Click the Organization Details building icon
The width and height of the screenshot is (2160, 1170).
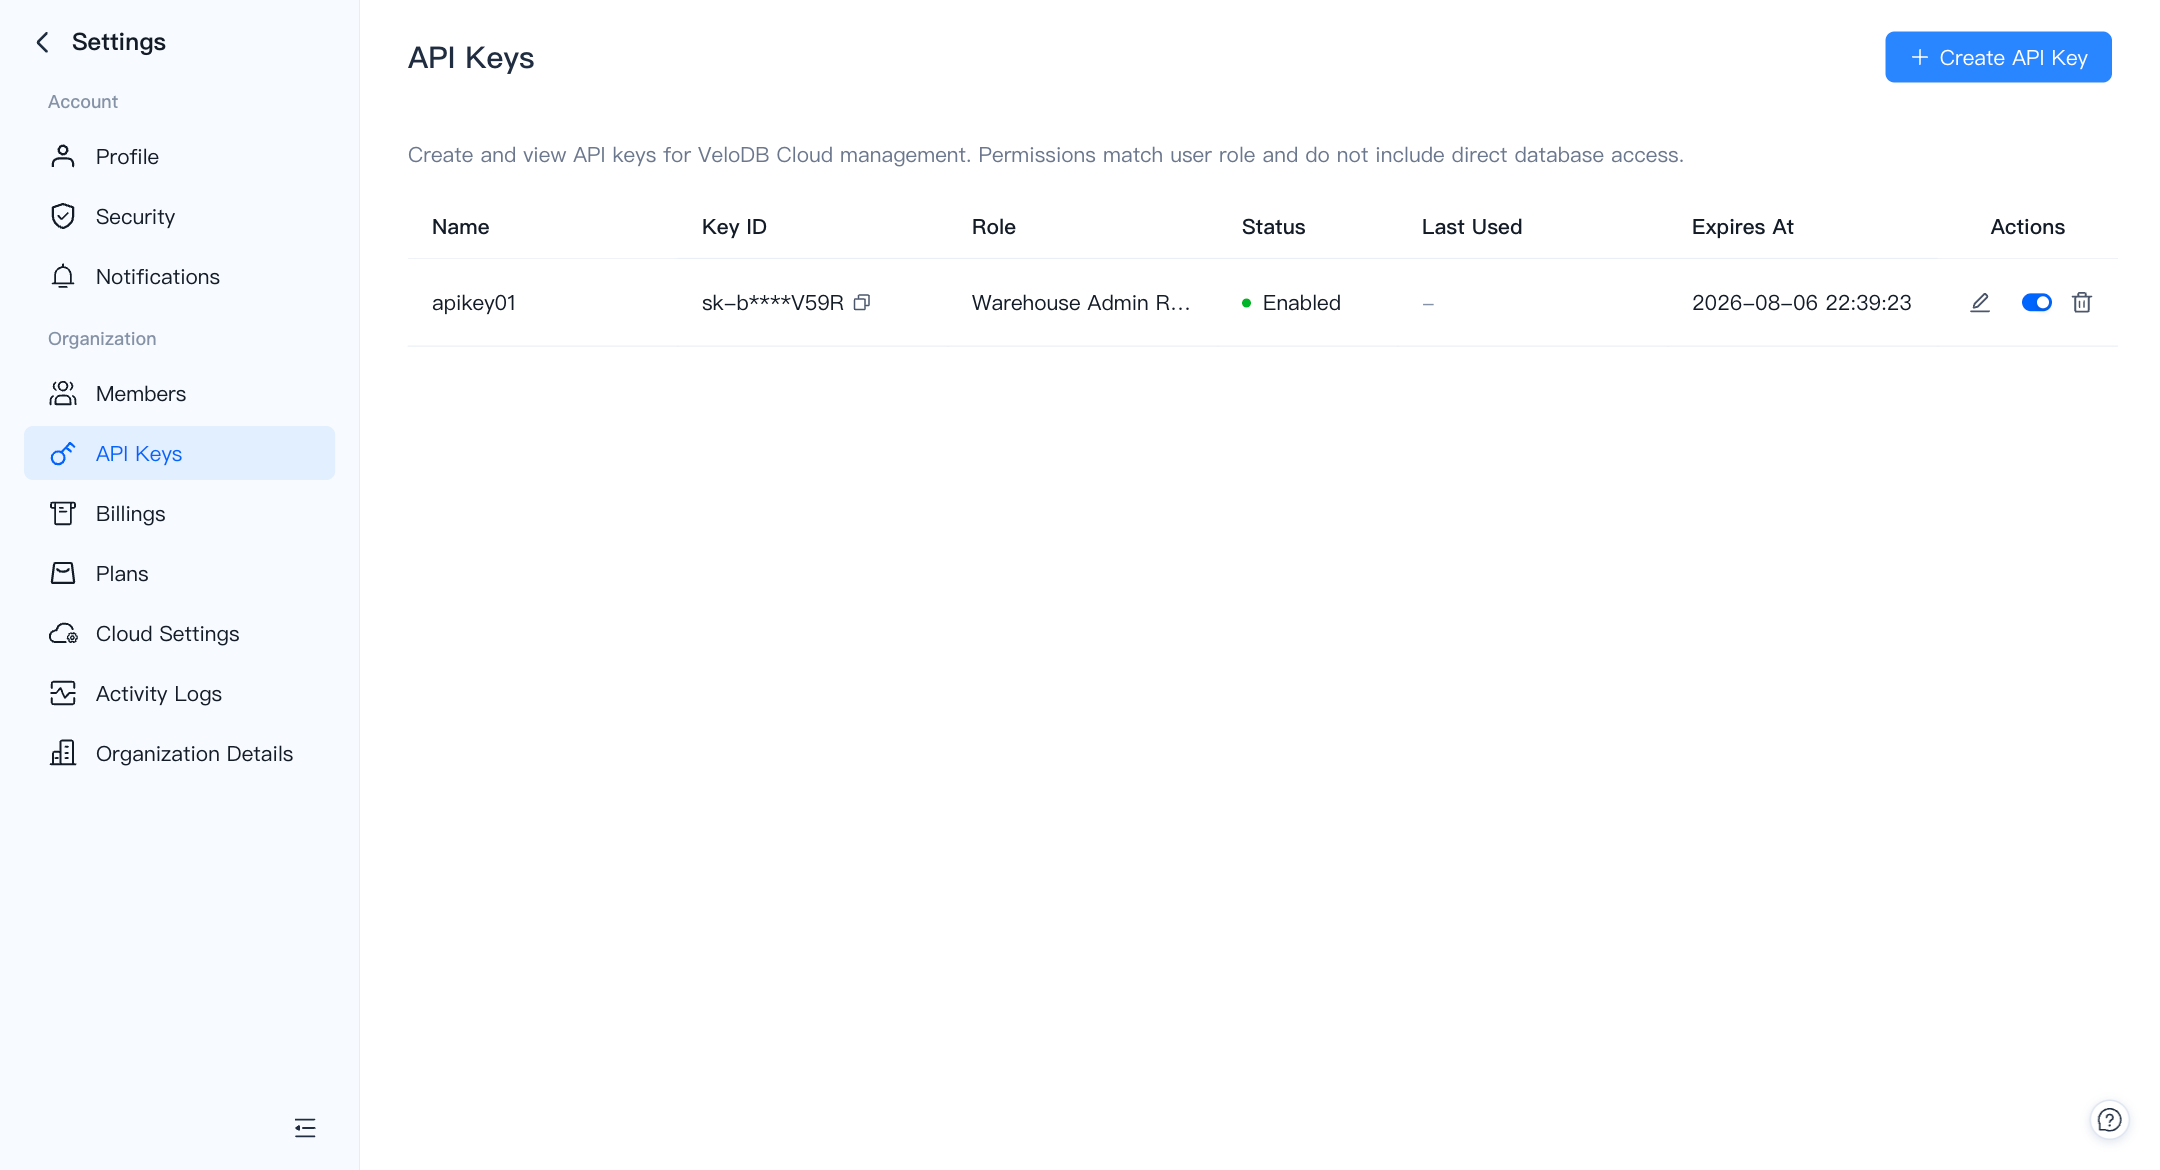[x=63, y=754]
